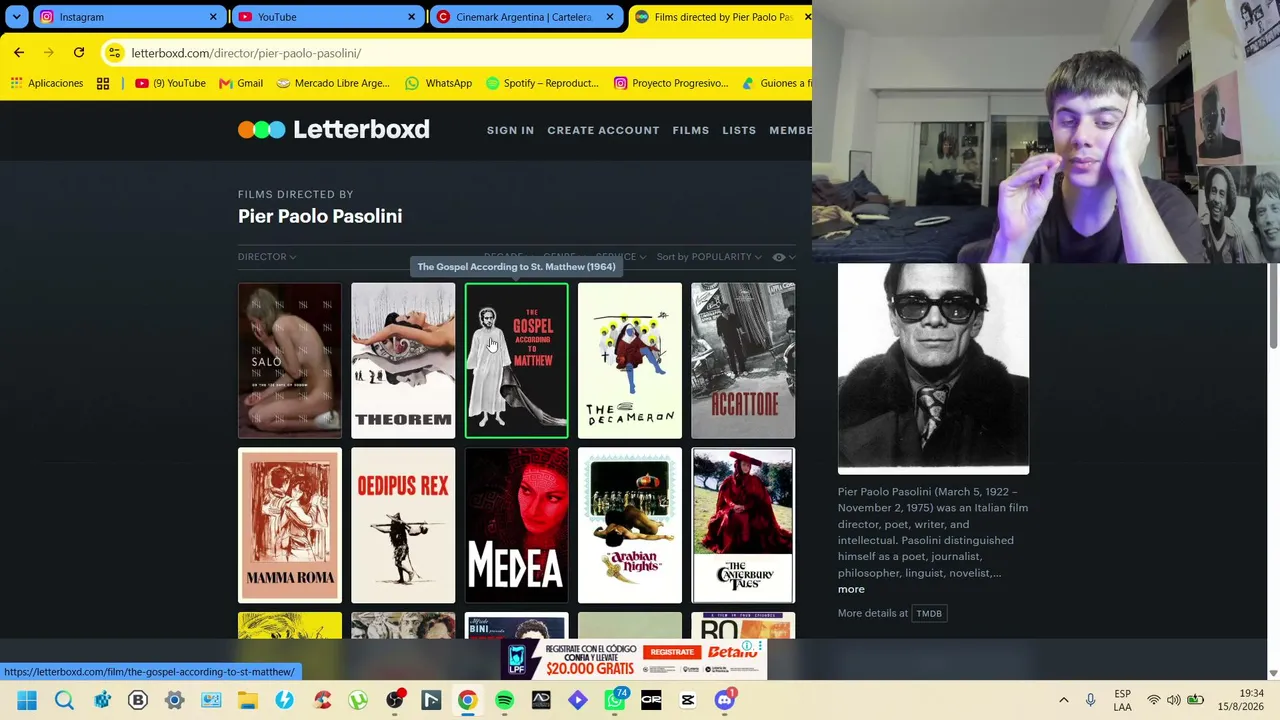Open CapCut from the taskbar
Image resolution: width=1280 pixels, height=720 pixels.
click(688, 700)
